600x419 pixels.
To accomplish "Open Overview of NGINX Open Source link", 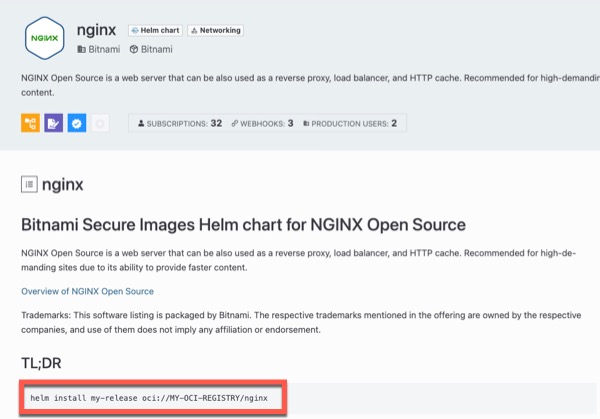I will click(87, 291).
